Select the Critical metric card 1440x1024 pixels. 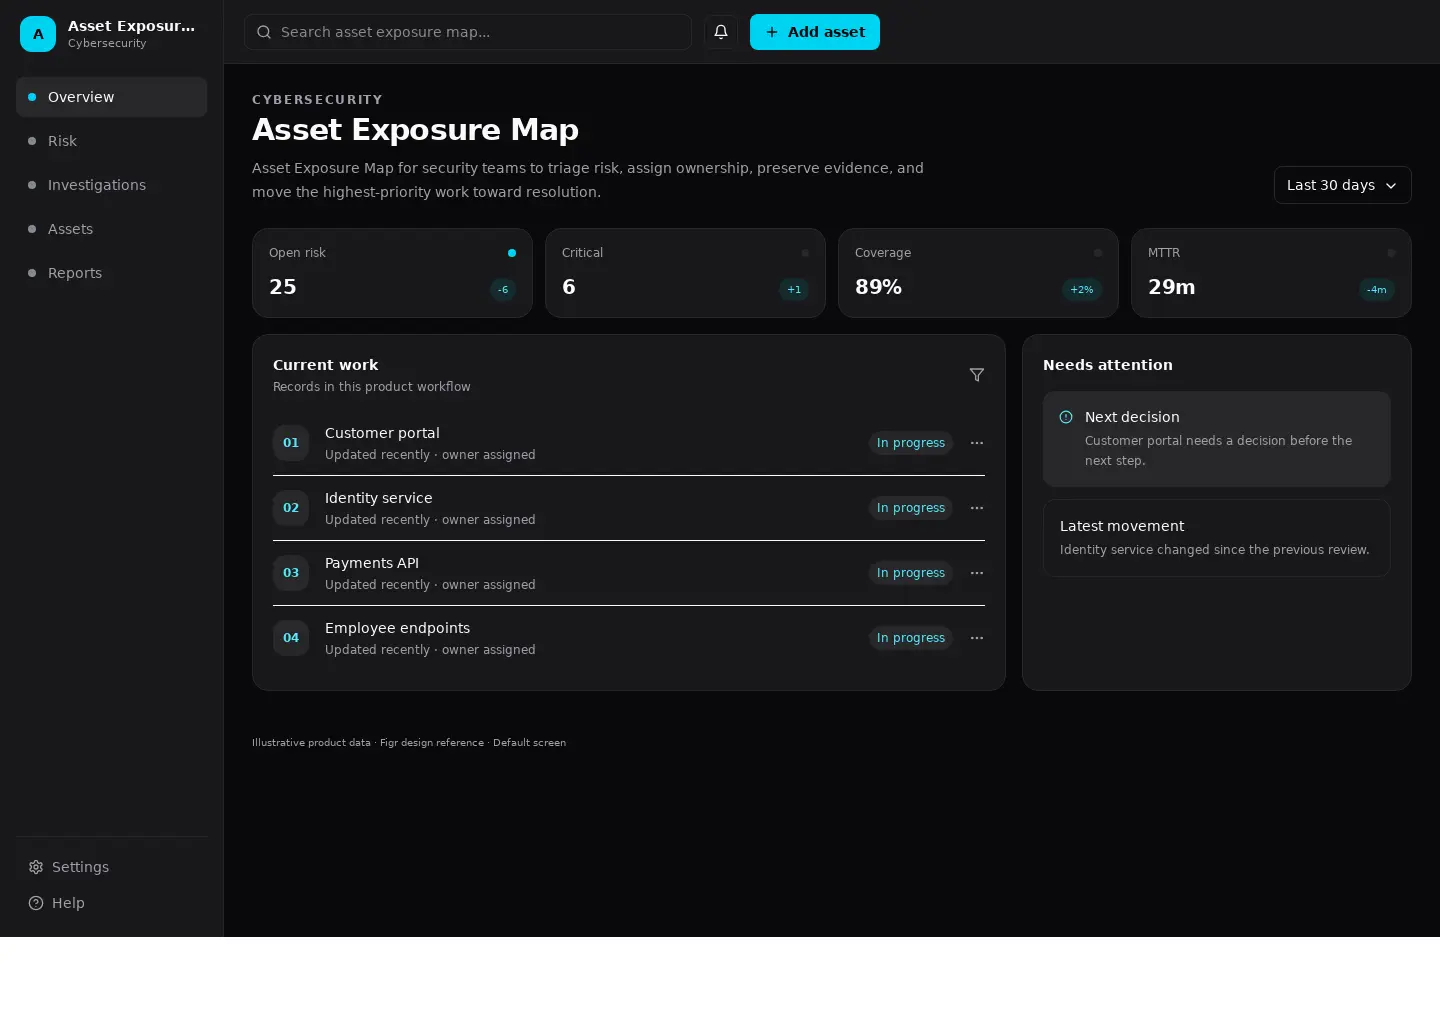tap(685, 273)
